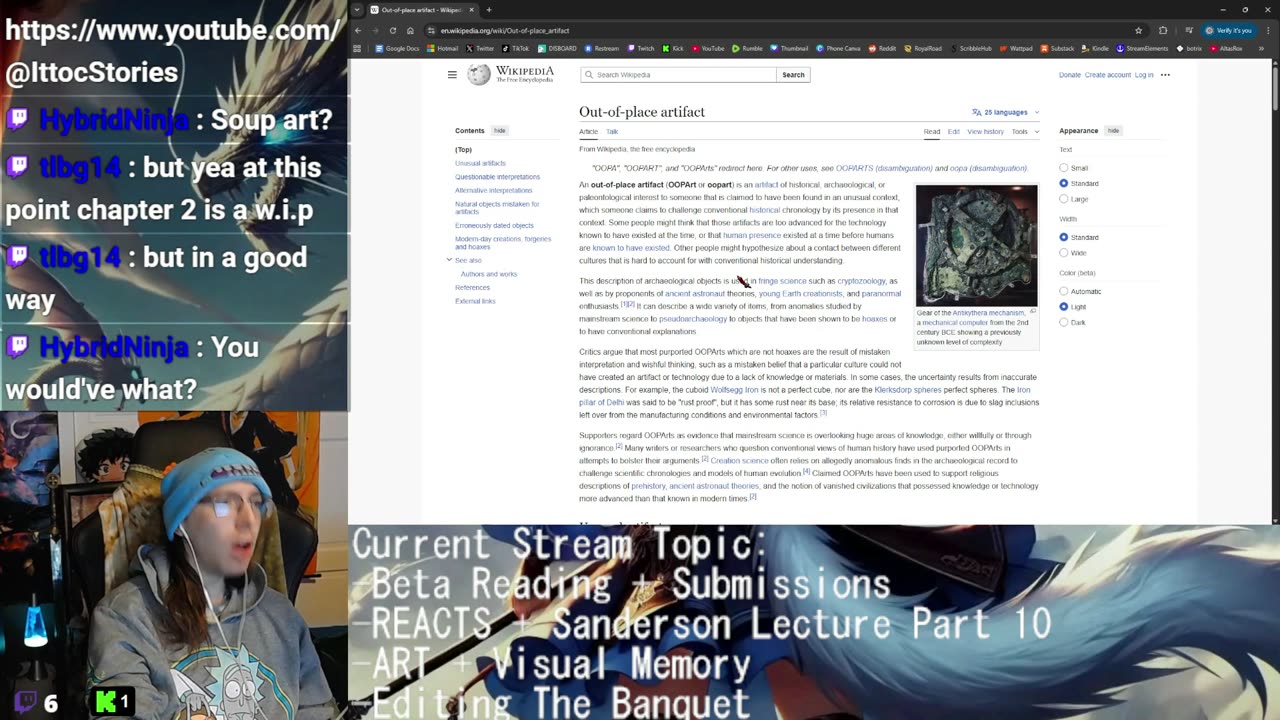Open the RoyalRoad bookmark
Screen dimensions: 1280x720
tap(922, 48)
